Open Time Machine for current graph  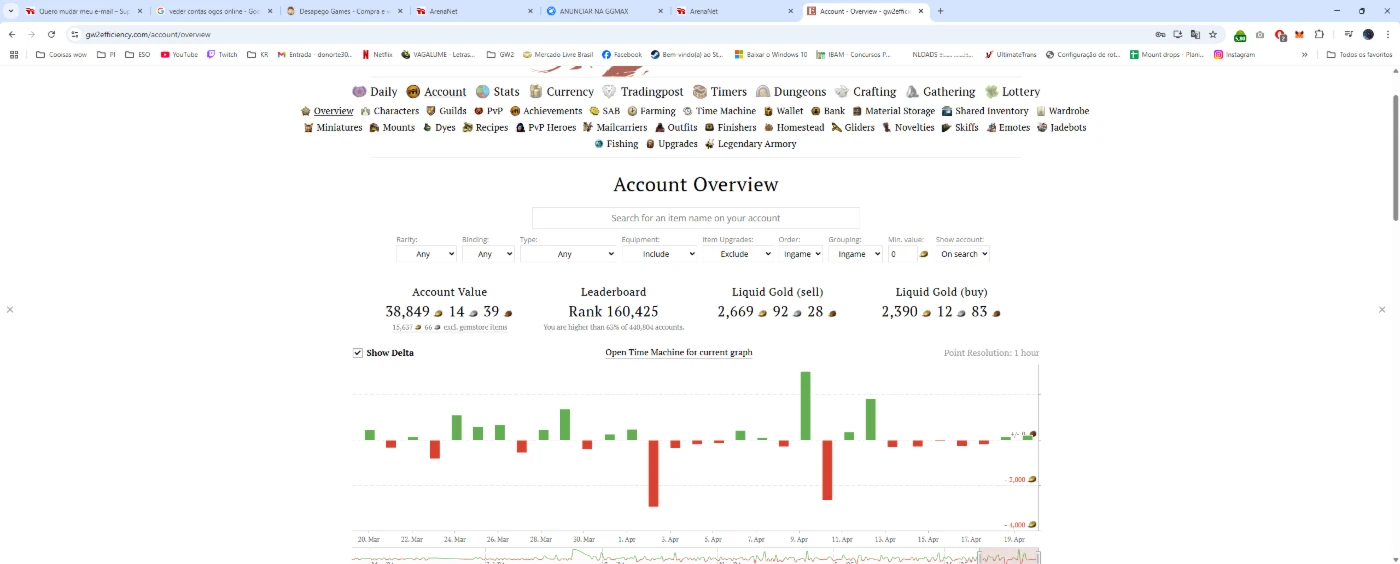(679, 353)
